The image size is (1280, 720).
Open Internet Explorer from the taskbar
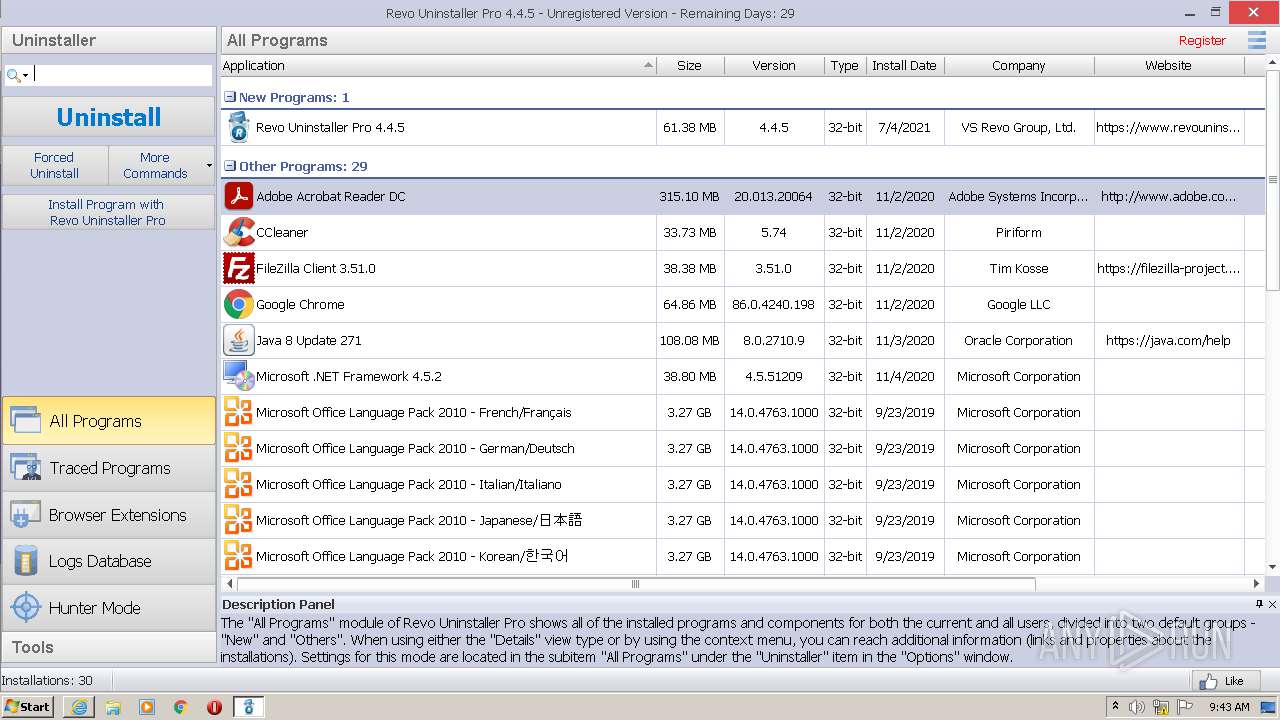[79, 707]
